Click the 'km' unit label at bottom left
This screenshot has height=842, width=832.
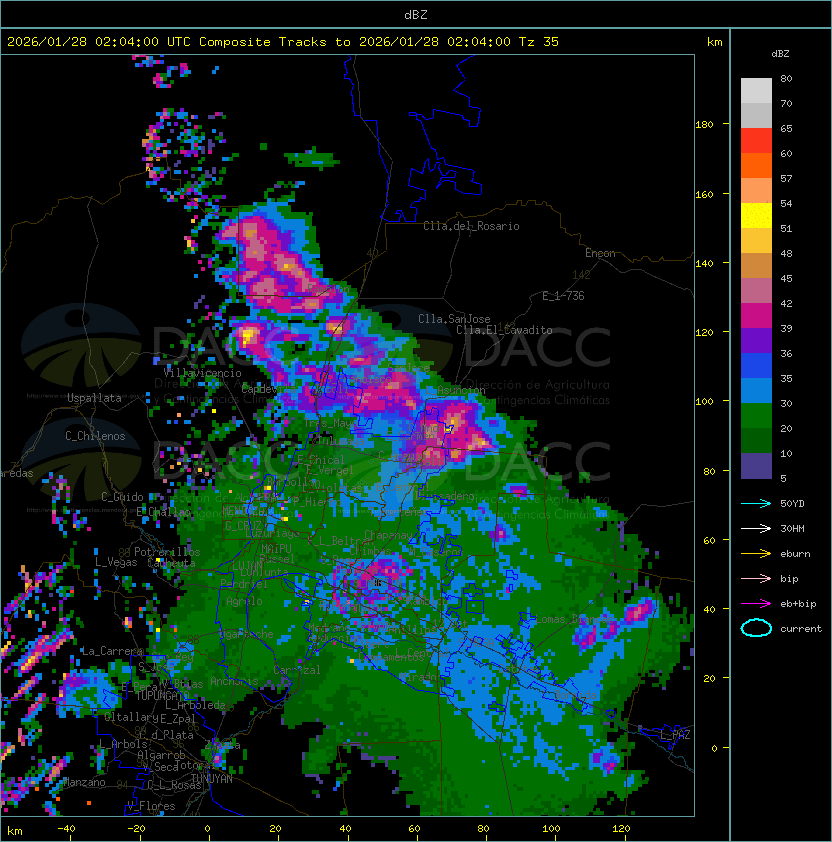pos(15,831)
